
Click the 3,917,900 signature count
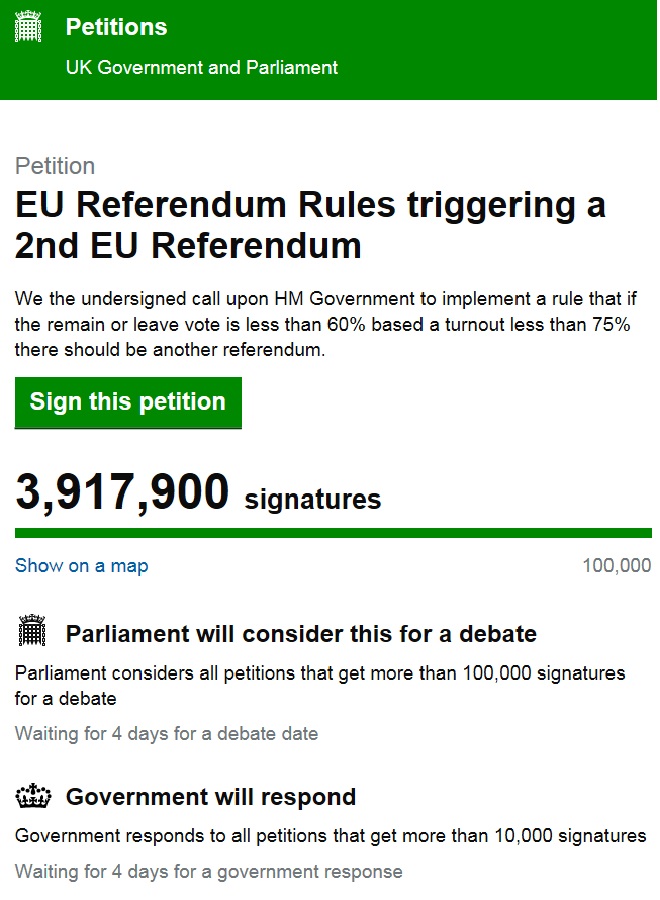[x=122, y=493]
